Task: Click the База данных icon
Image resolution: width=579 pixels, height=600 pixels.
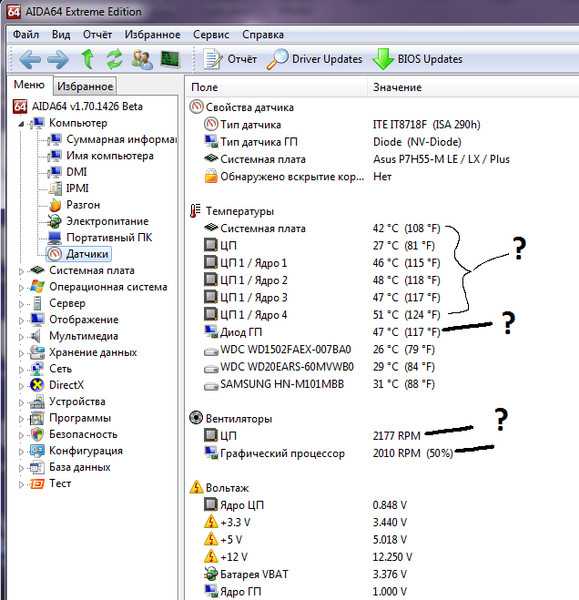Action: [x=37, y=467]
